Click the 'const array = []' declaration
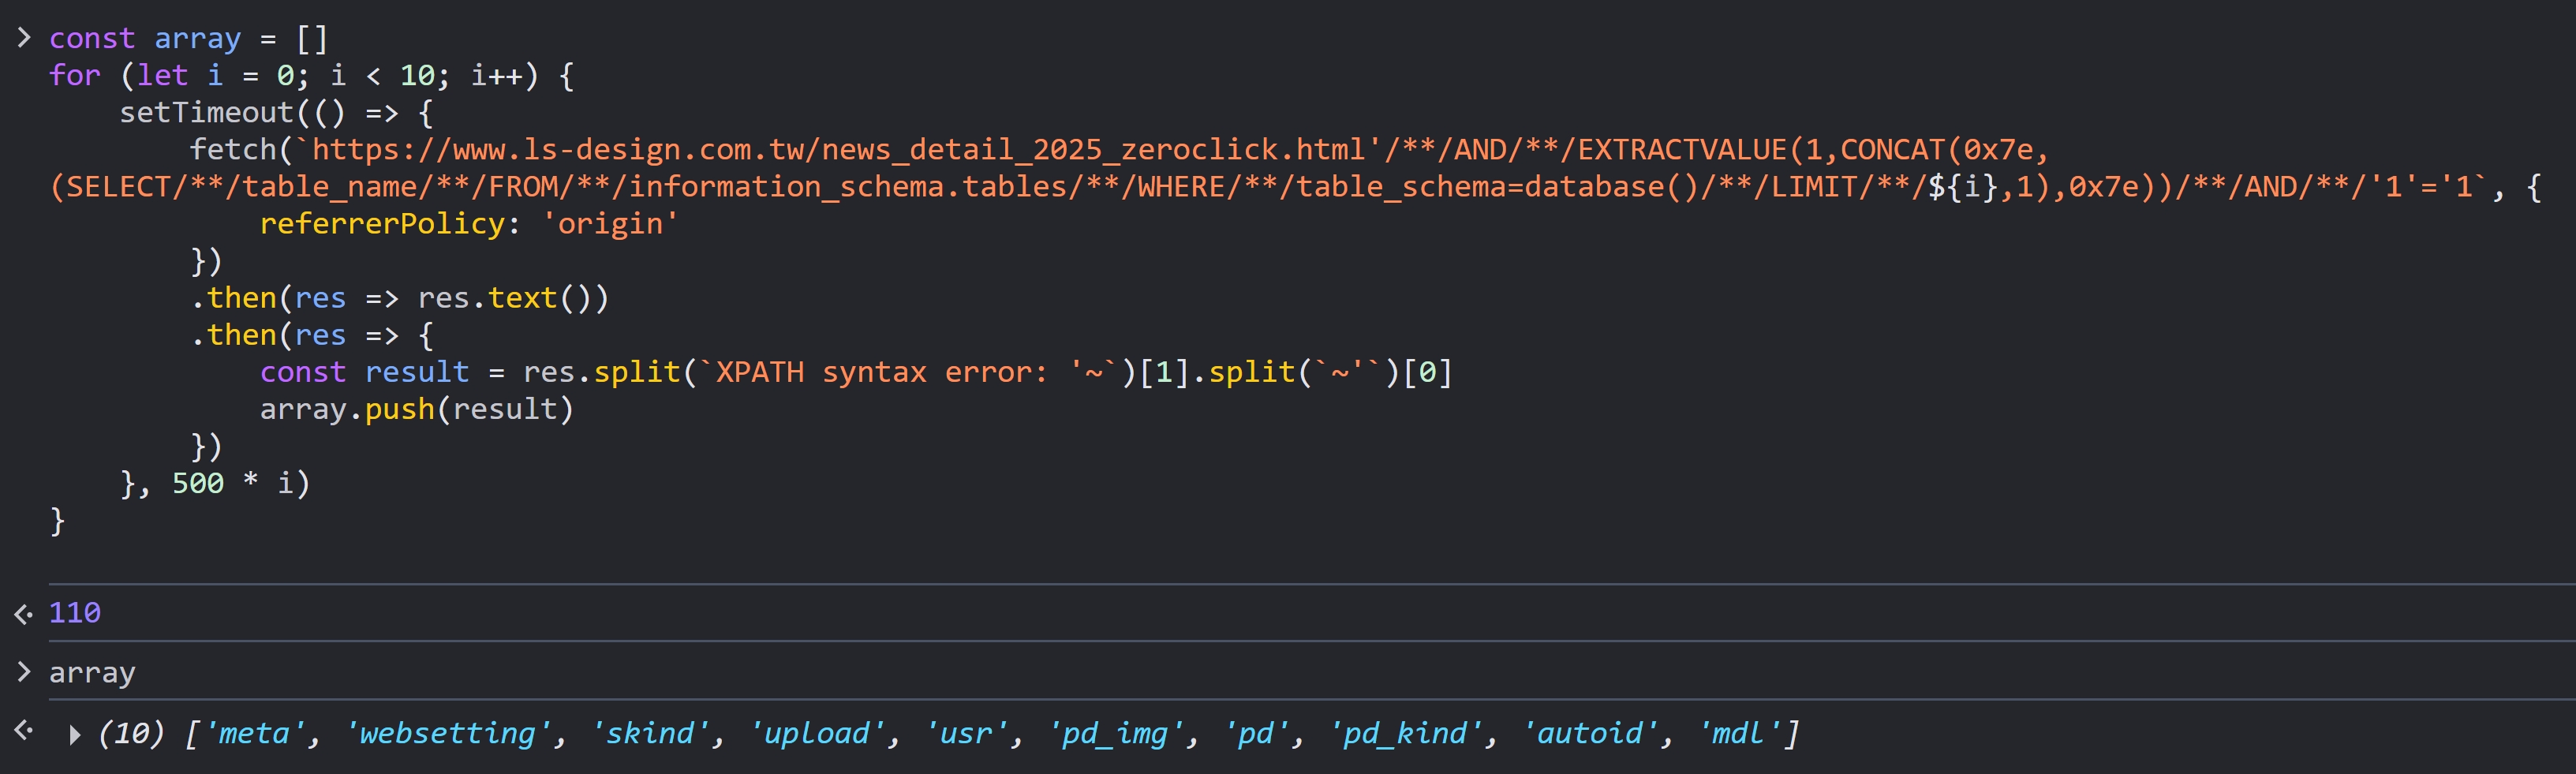 point(189,38)
